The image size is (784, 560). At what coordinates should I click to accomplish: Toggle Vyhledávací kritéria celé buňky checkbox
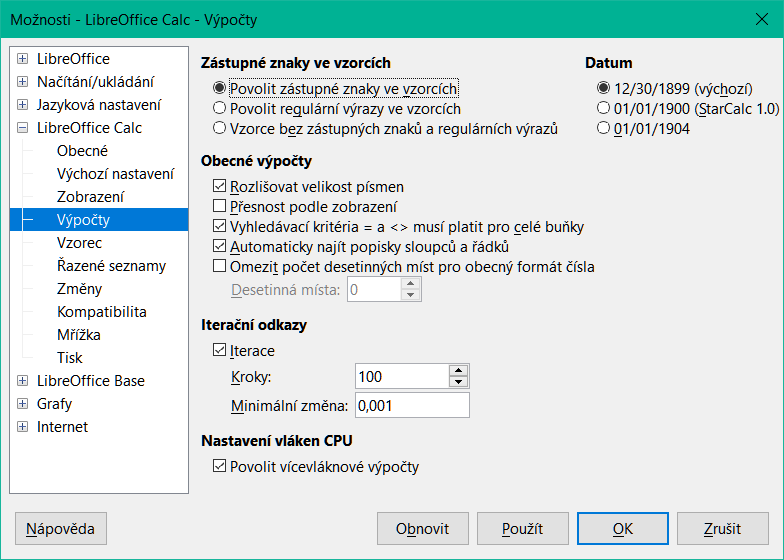[x=219, y=226]
